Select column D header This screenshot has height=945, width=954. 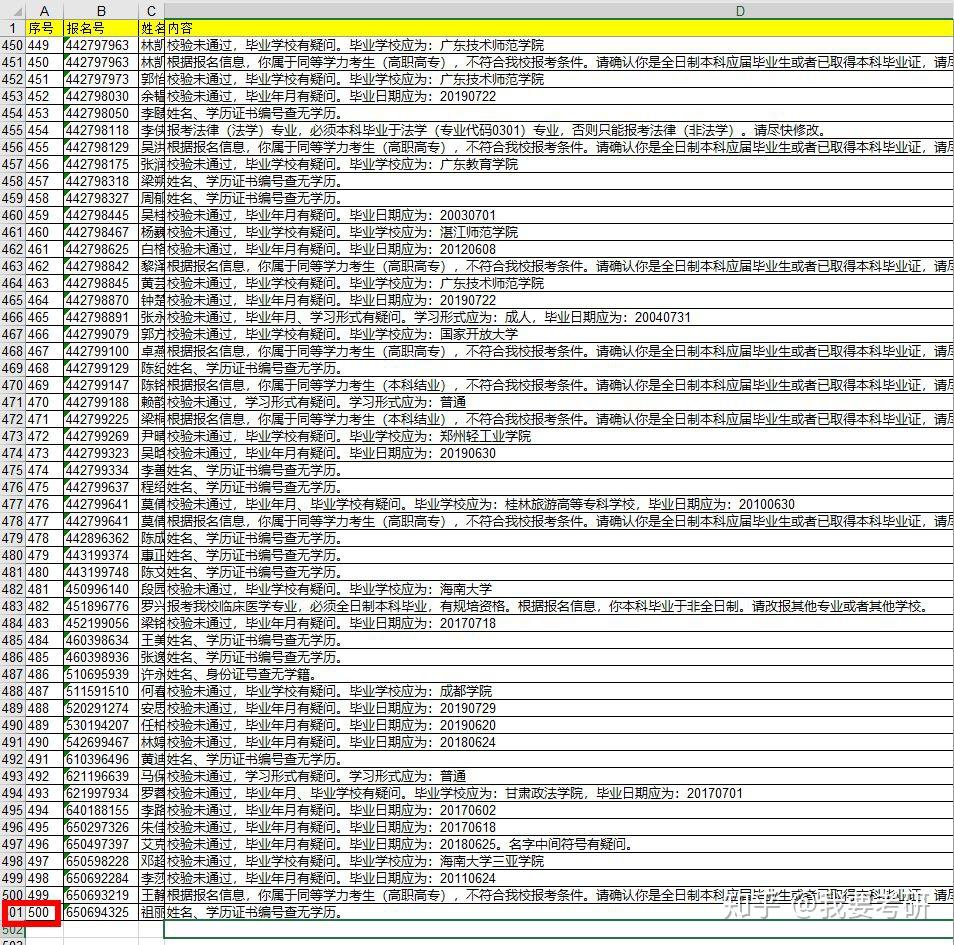pyautogui.click(x=559, y=10)
